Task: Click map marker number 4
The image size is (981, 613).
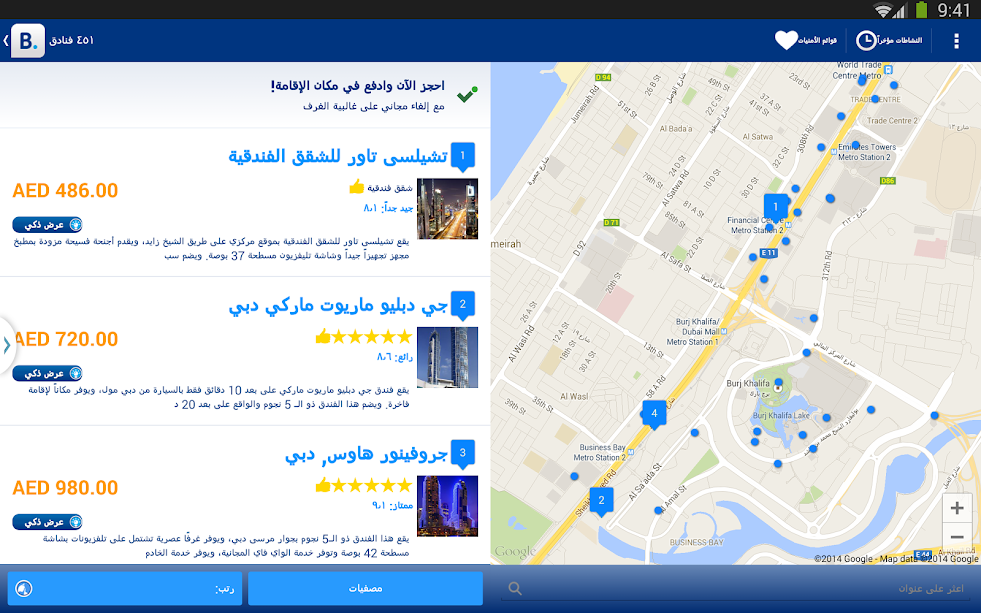Action: pos(654,414)
